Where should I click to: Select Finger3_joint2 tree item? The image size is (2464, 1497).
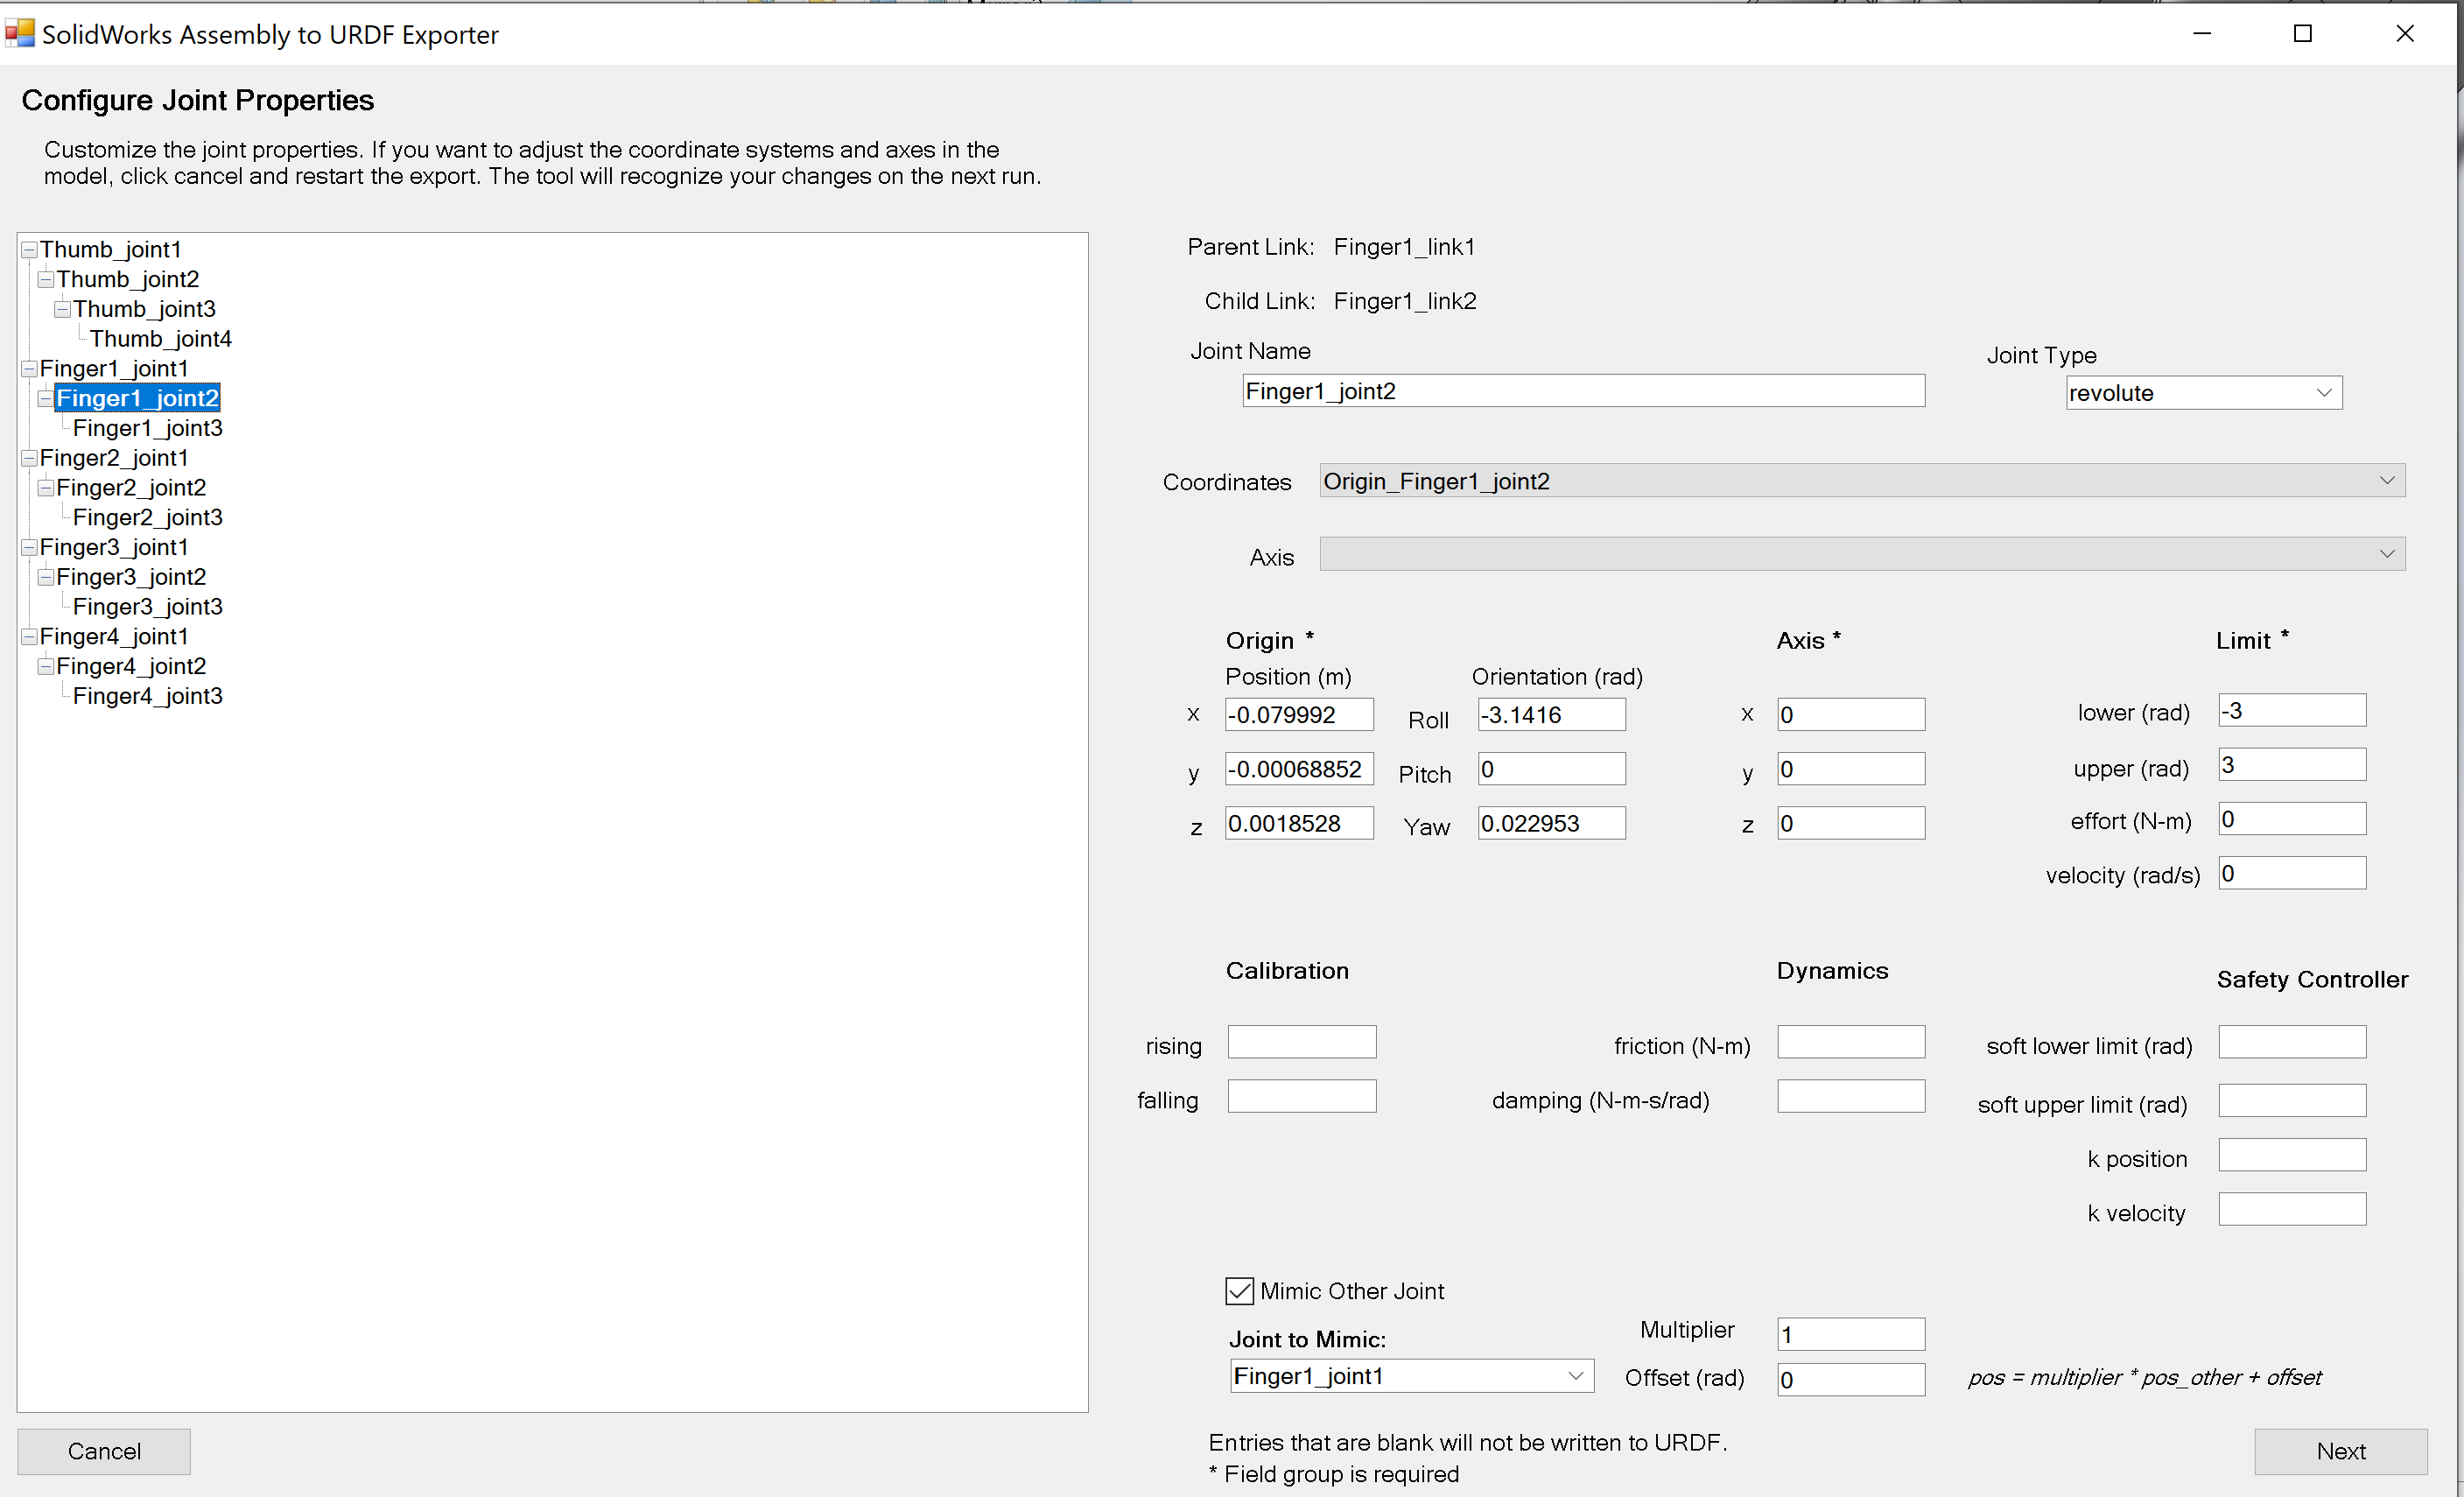point(131,577)
